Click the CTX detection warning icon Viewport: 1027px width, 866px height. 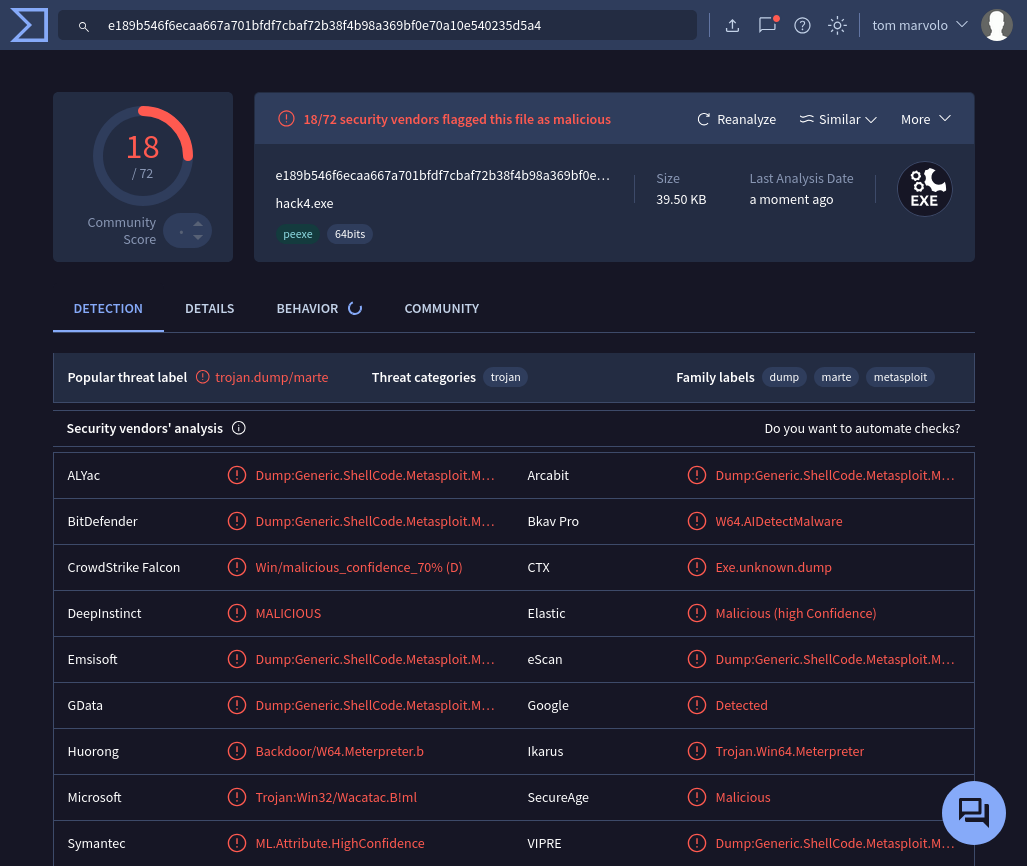coord(697,567)
